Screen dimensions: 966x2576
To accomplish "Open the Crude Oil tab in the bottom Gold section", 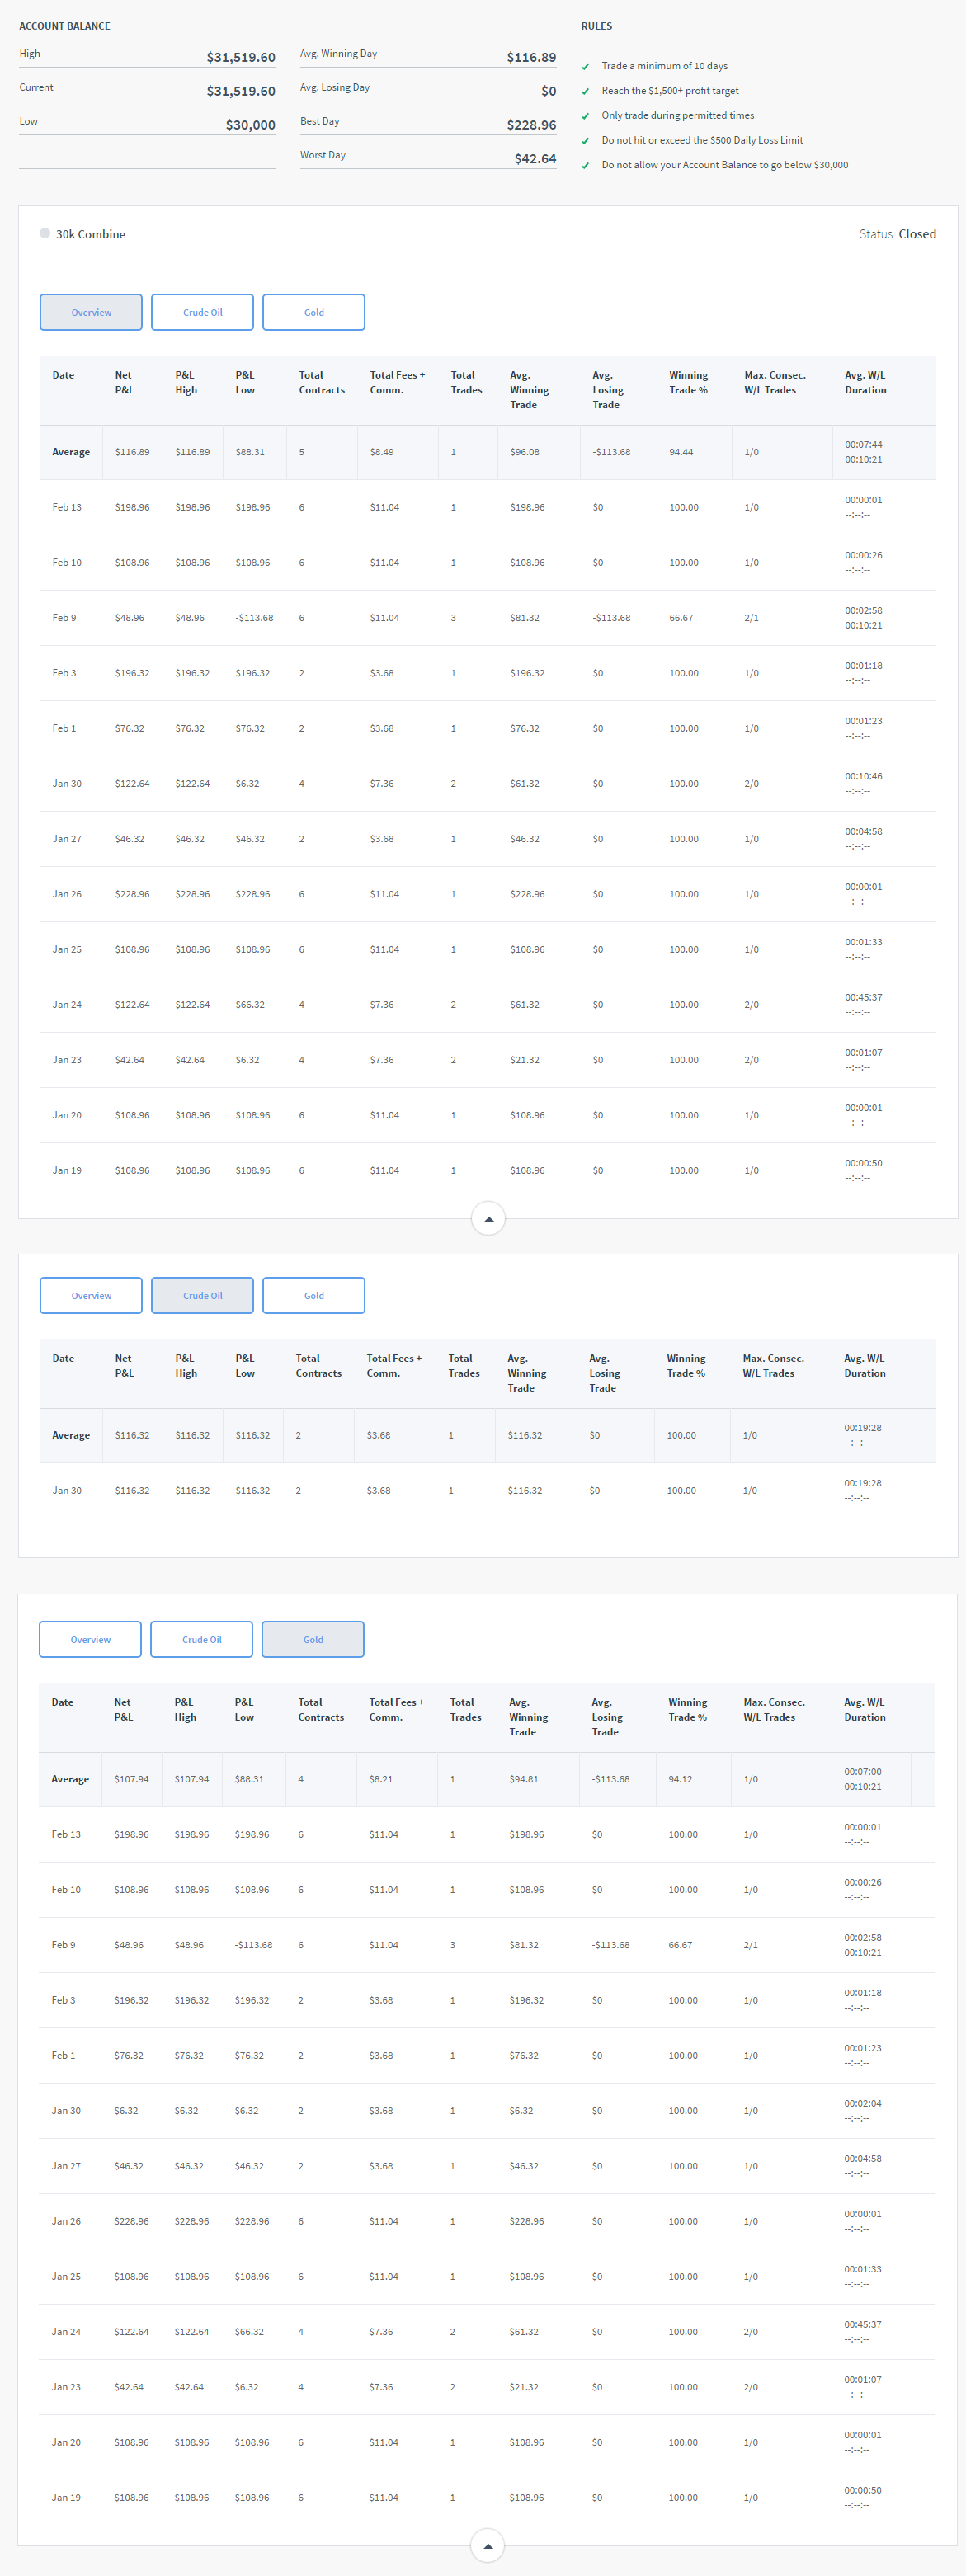I will pos(201,1639).
